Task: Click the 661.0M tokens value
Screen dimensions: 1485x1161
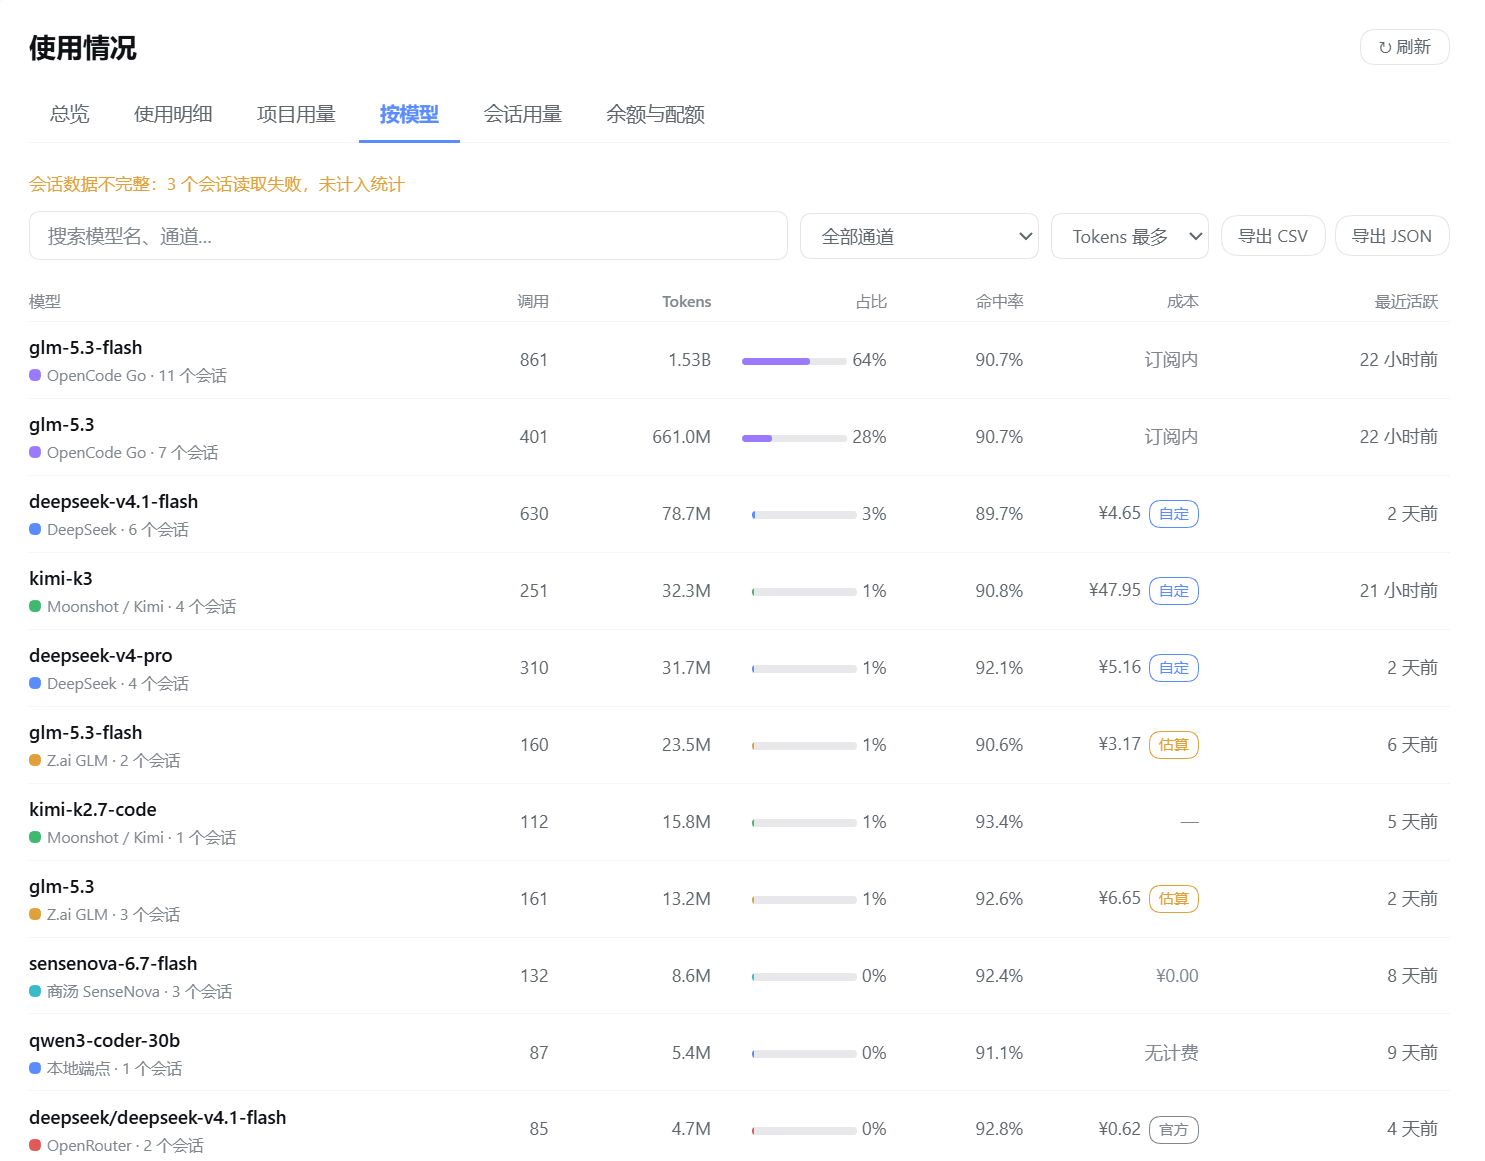Action: coord(681,437)
